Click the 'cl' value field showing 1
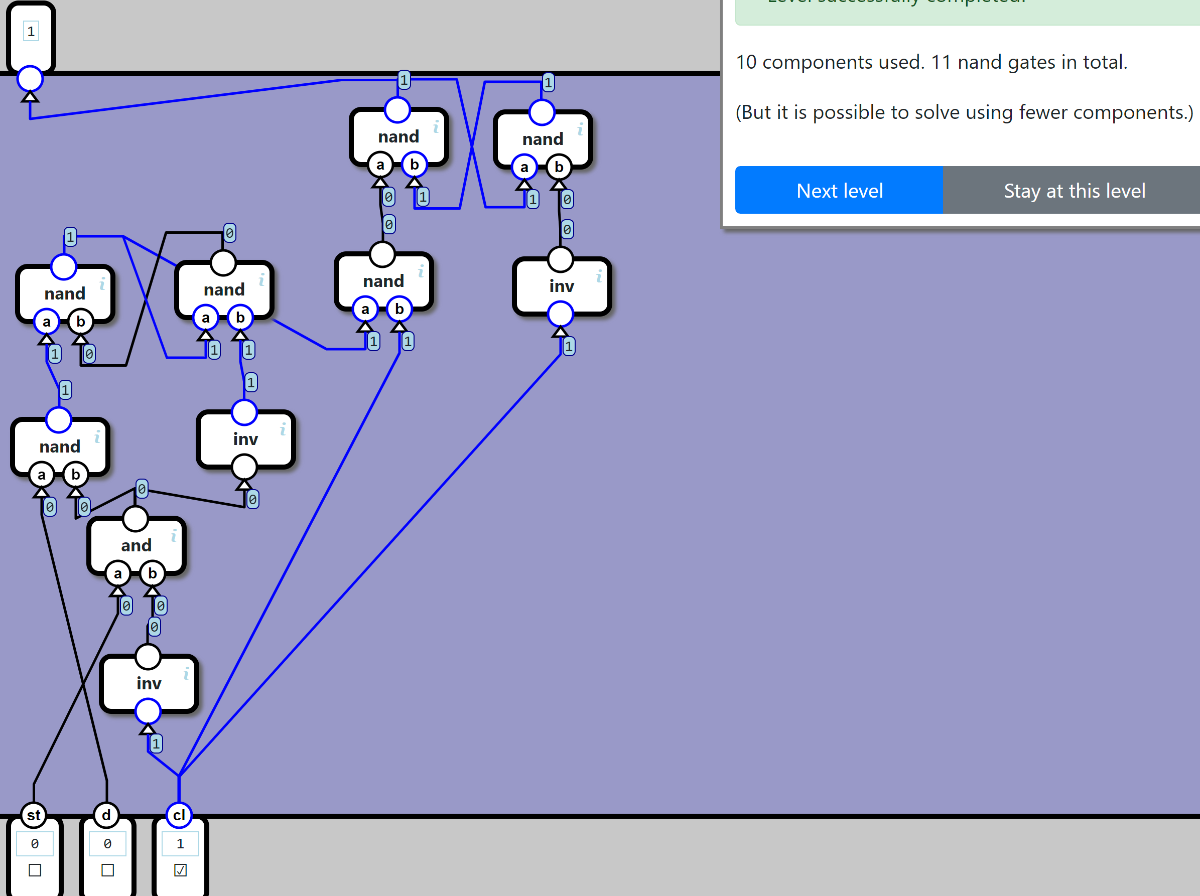 181,844
